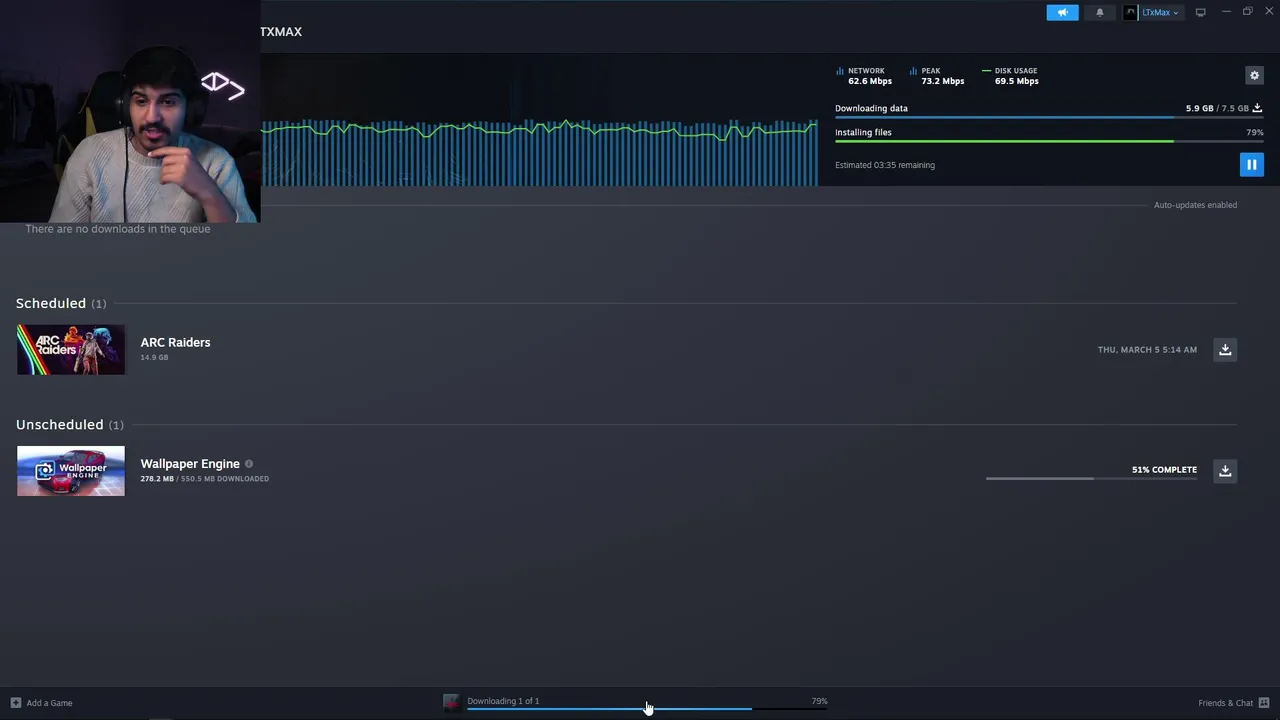The width and height of the screenshot is (1280, 720).
Task: Pause the current download
Action: tap(1251, 165)
